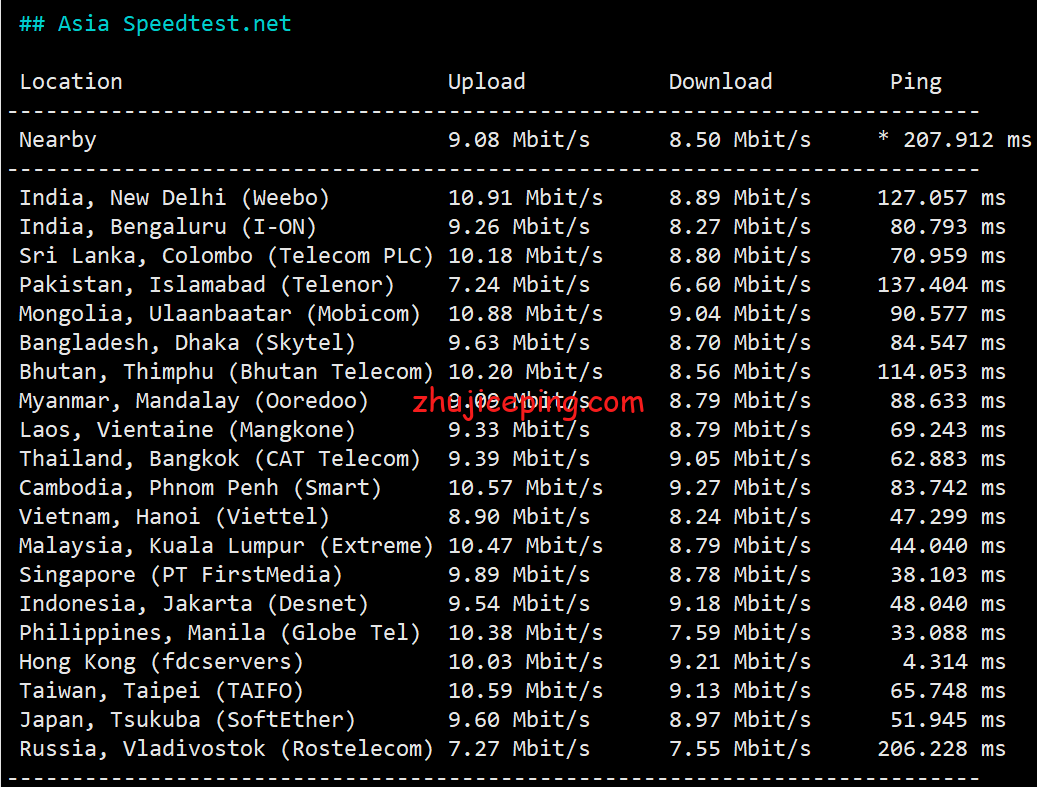The height and width of the screenshot is (787, 1037).
Task: Click ping value "38.103 ms"
Action: [948, 576]
